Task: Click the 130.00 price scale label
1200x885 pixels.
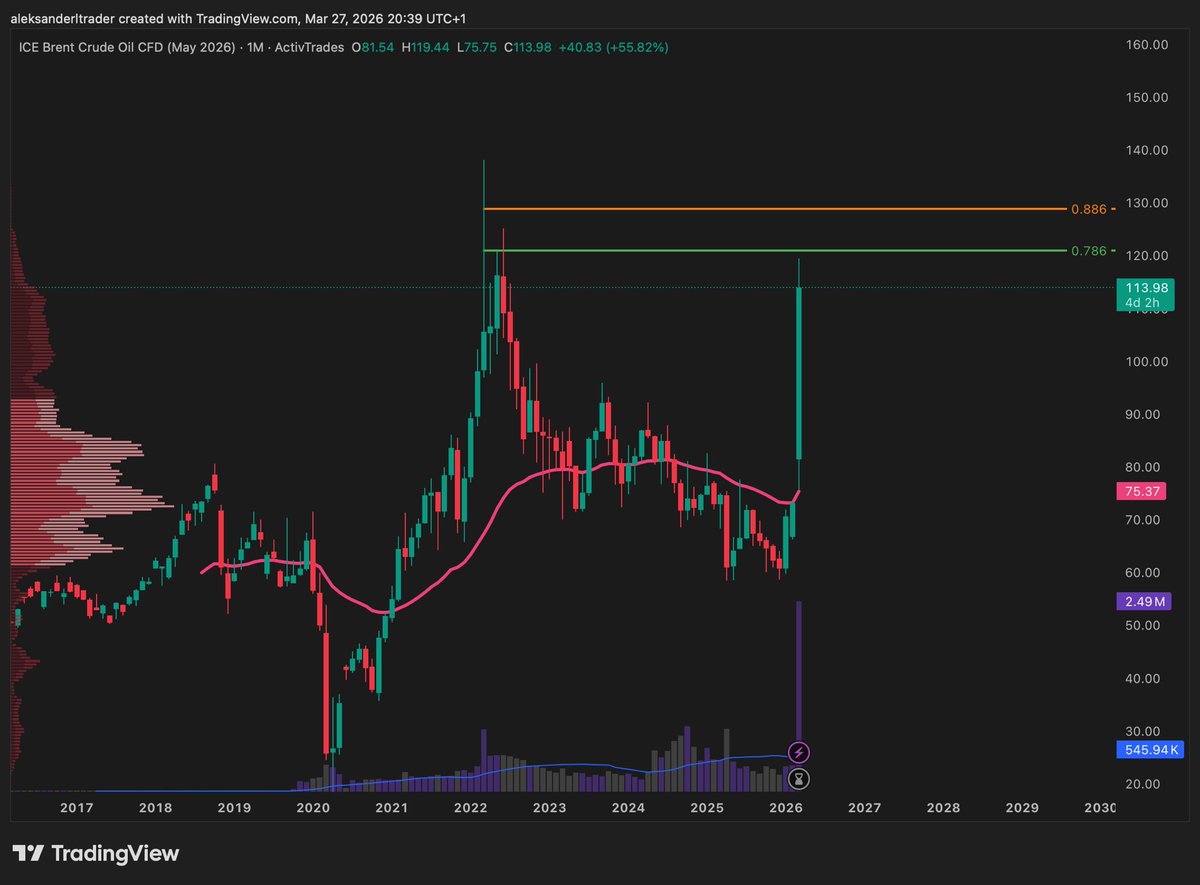Action: 1145,203
